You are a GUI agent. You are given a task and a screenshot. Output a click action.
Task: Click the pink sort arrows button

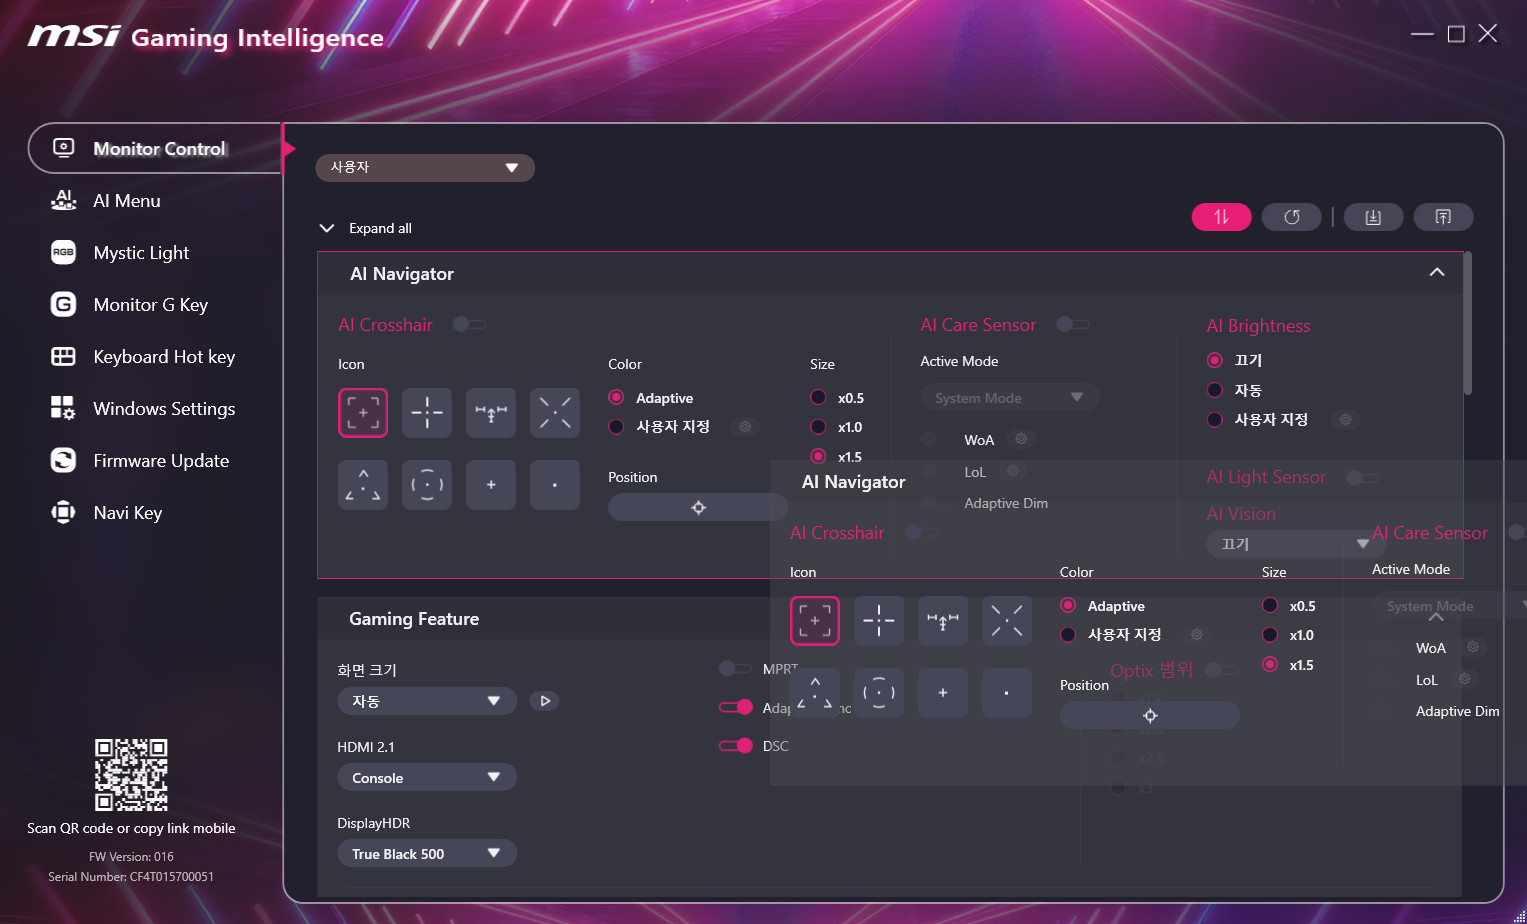click(x=1221, y=217)
